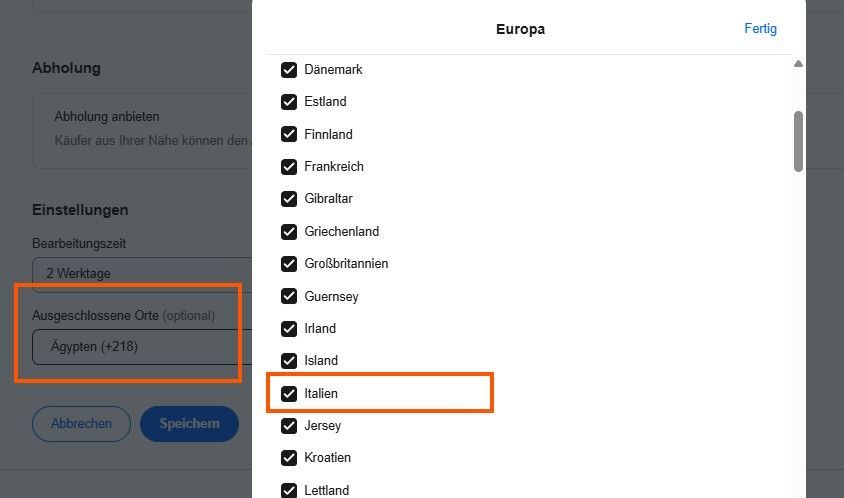Open the Ausgeschlossene Orte field
Image resolution: width=844 pixels, height=498 pixels.
coord(140,347)
